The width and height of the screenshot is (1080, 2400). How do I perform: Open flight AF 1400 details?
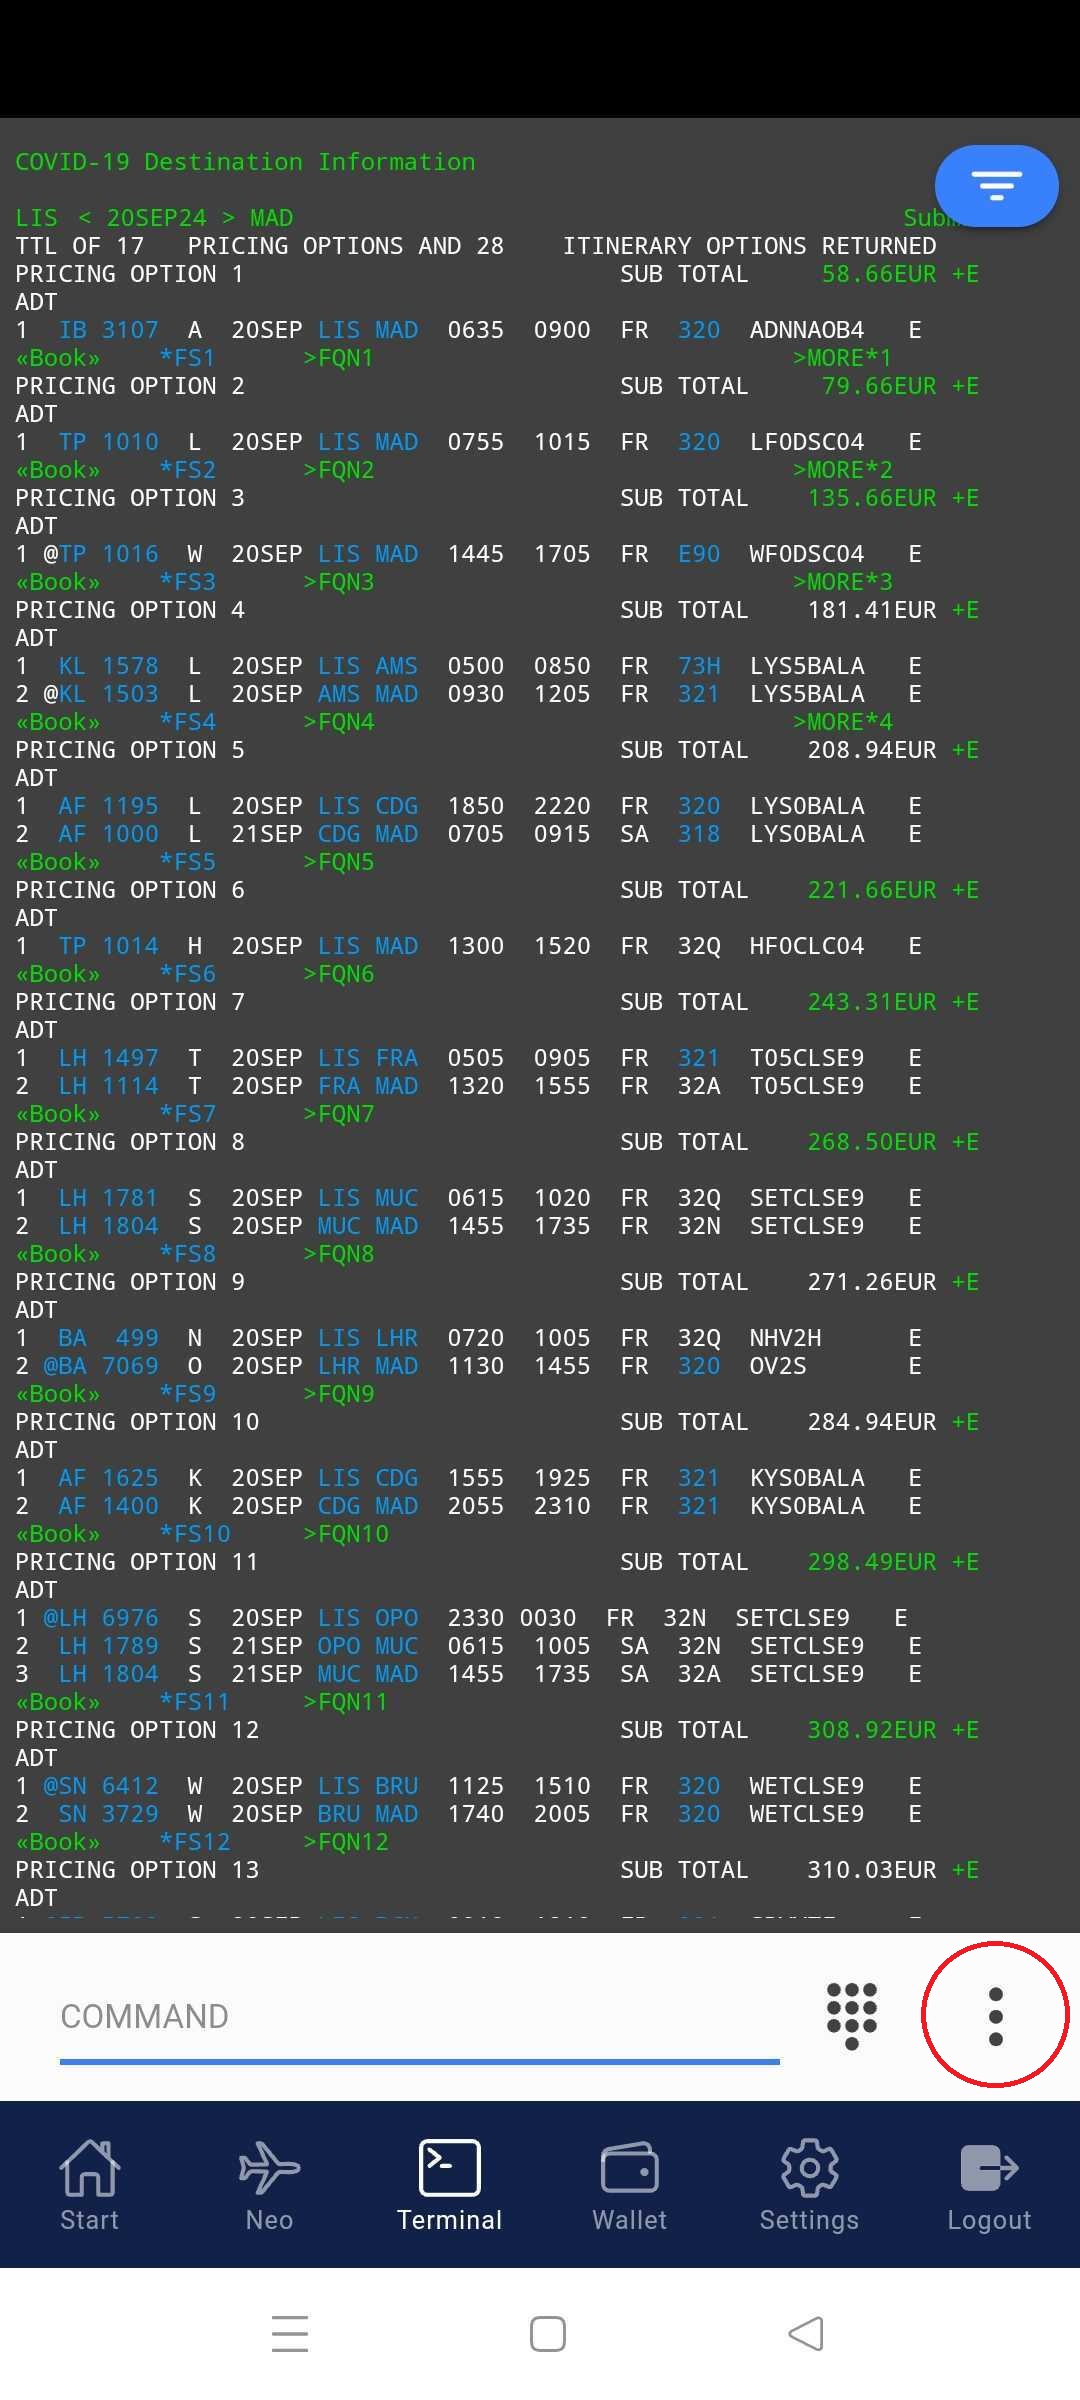(108, 1506)
